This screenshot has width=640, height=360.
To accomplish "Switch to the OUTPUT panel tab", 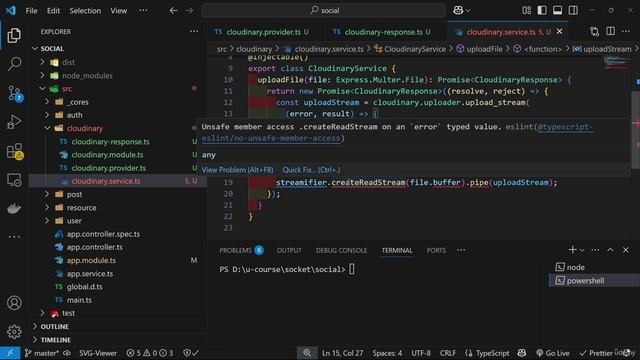I will coord(289,250).
